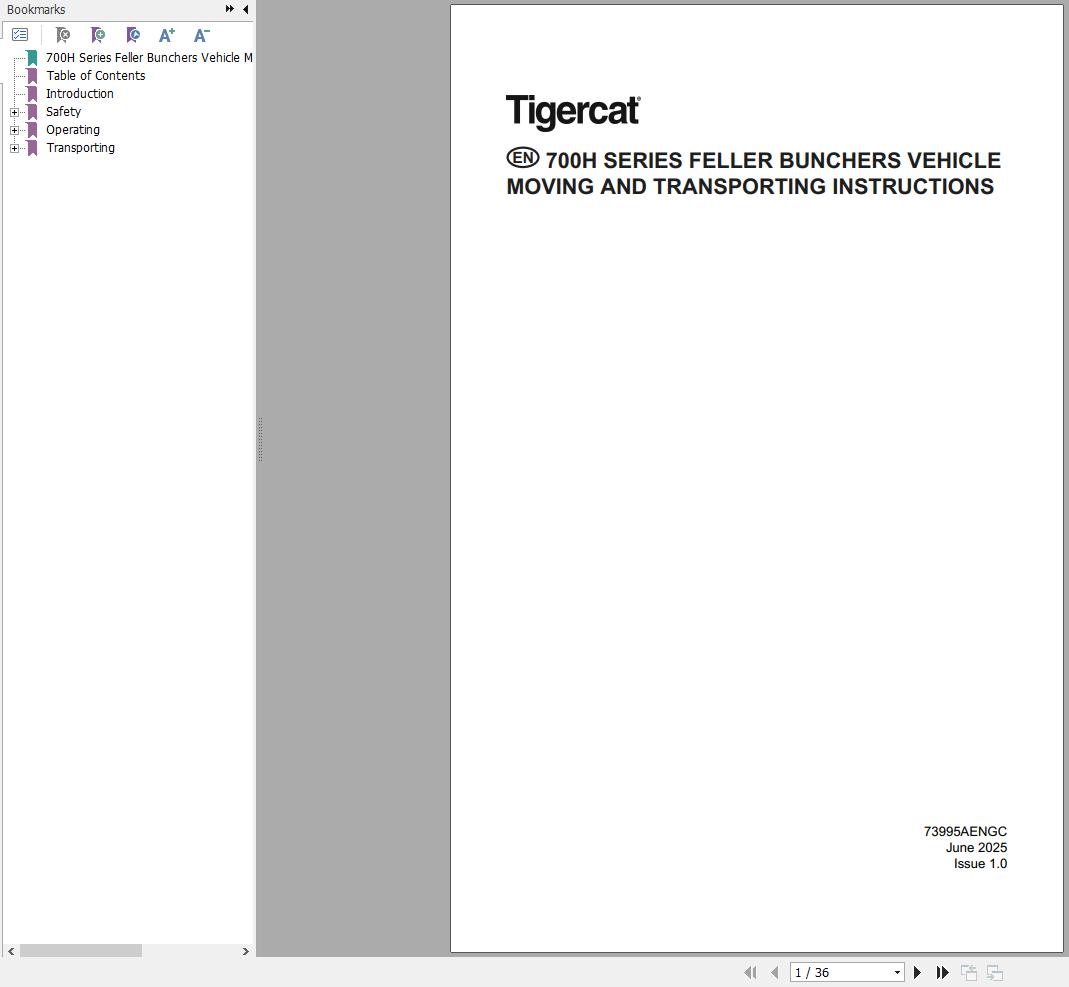The image size is (1069, 987).
Task: Click the part number 73995AENGC
Action: pos(965,832)
